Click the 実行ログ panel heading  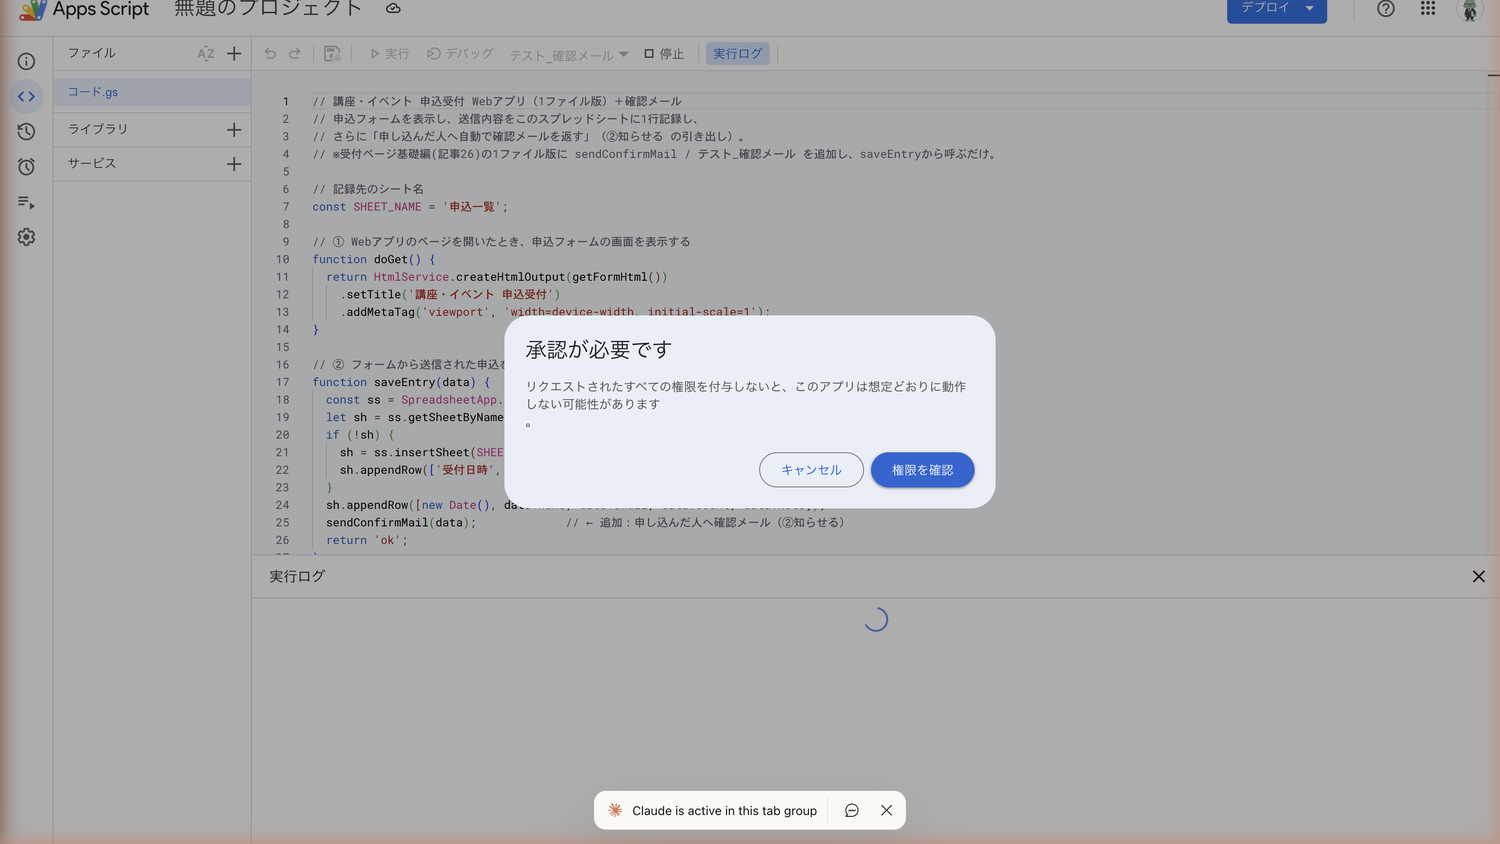point(297,576)
